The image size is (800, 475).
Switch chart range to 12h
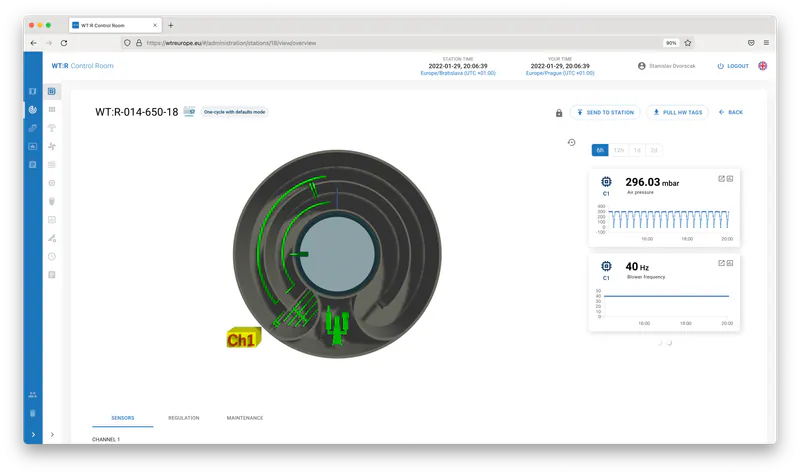[x=618, y=150]
